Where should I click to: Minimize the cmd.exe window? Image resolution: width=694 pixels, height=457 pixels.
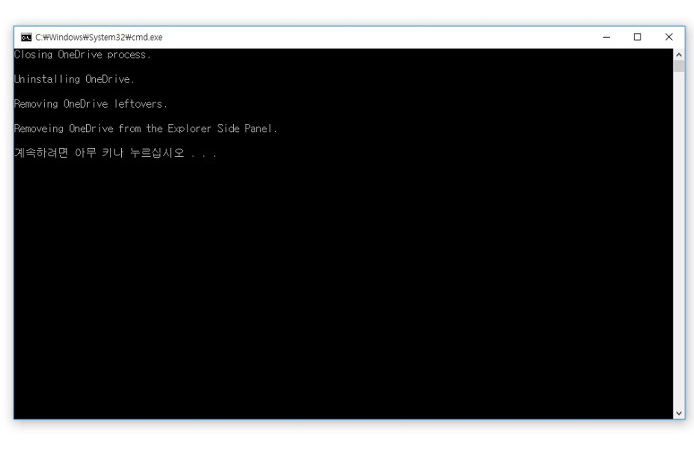tap(606, 37)
